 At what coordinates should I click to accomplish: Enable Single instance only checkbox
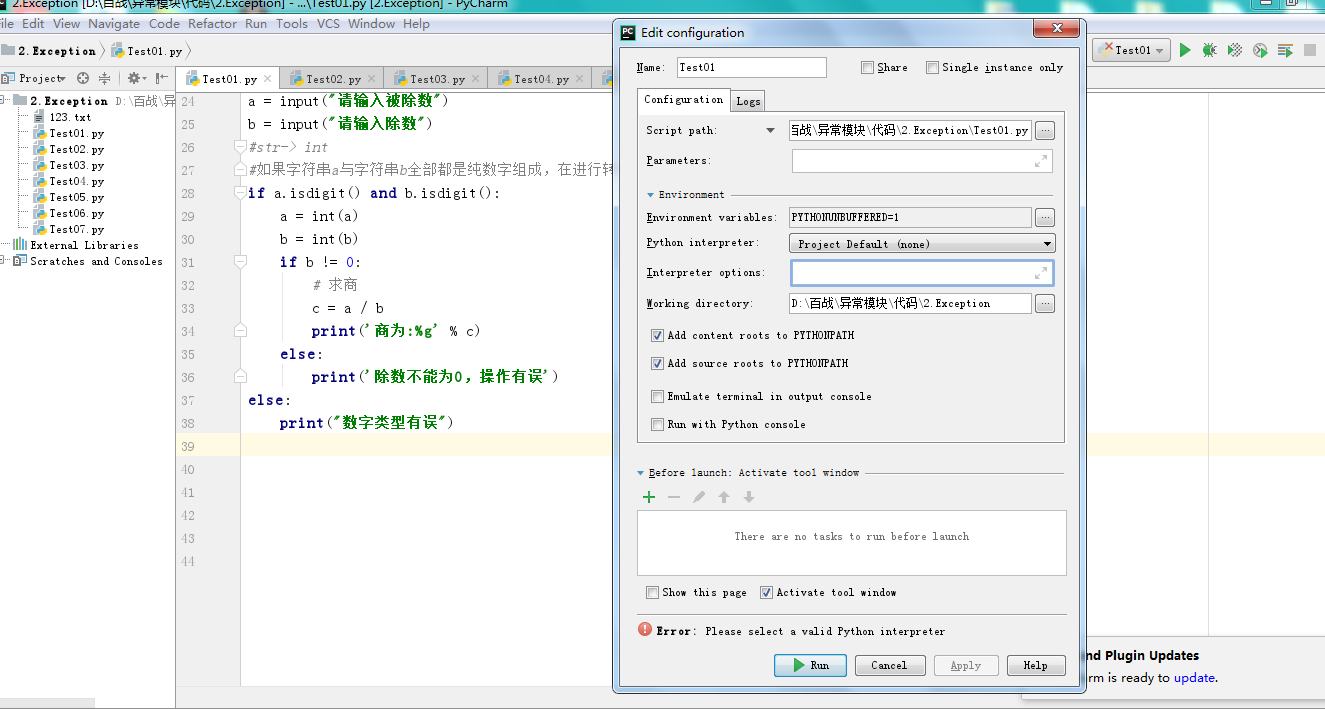click(x=932, y=67)
